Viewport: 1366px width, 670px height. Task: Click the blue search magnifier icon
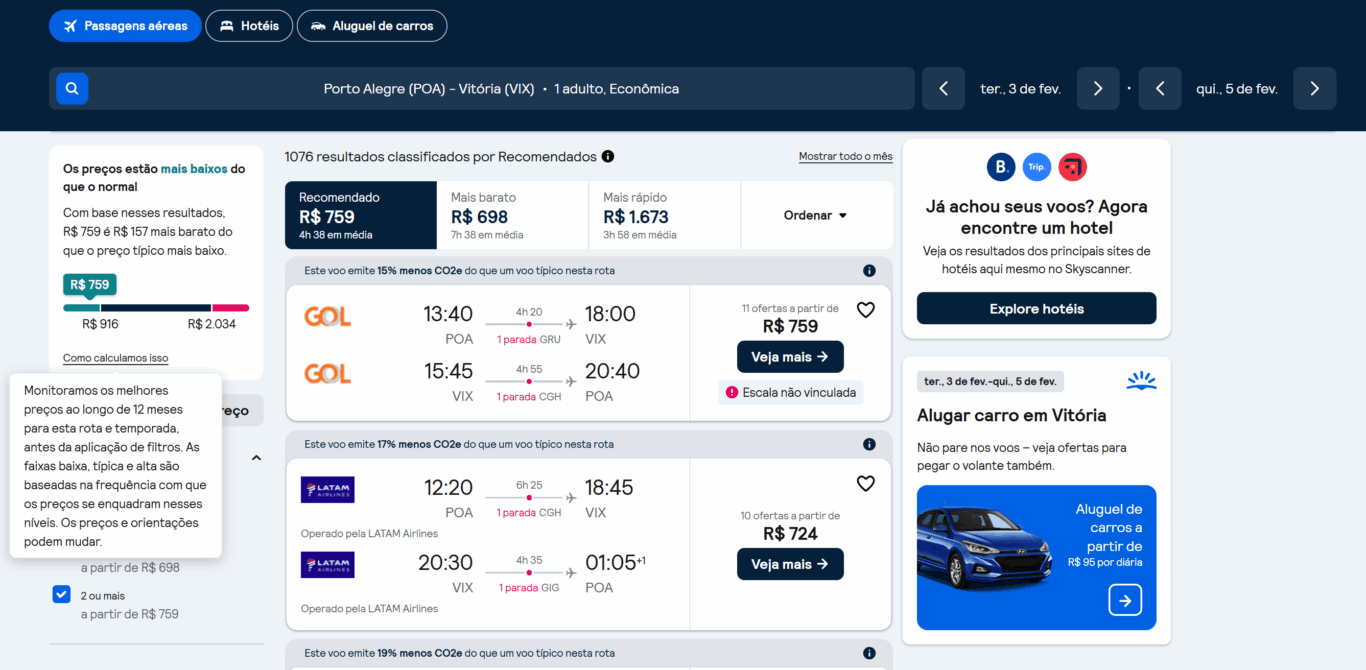coord(71,88)
